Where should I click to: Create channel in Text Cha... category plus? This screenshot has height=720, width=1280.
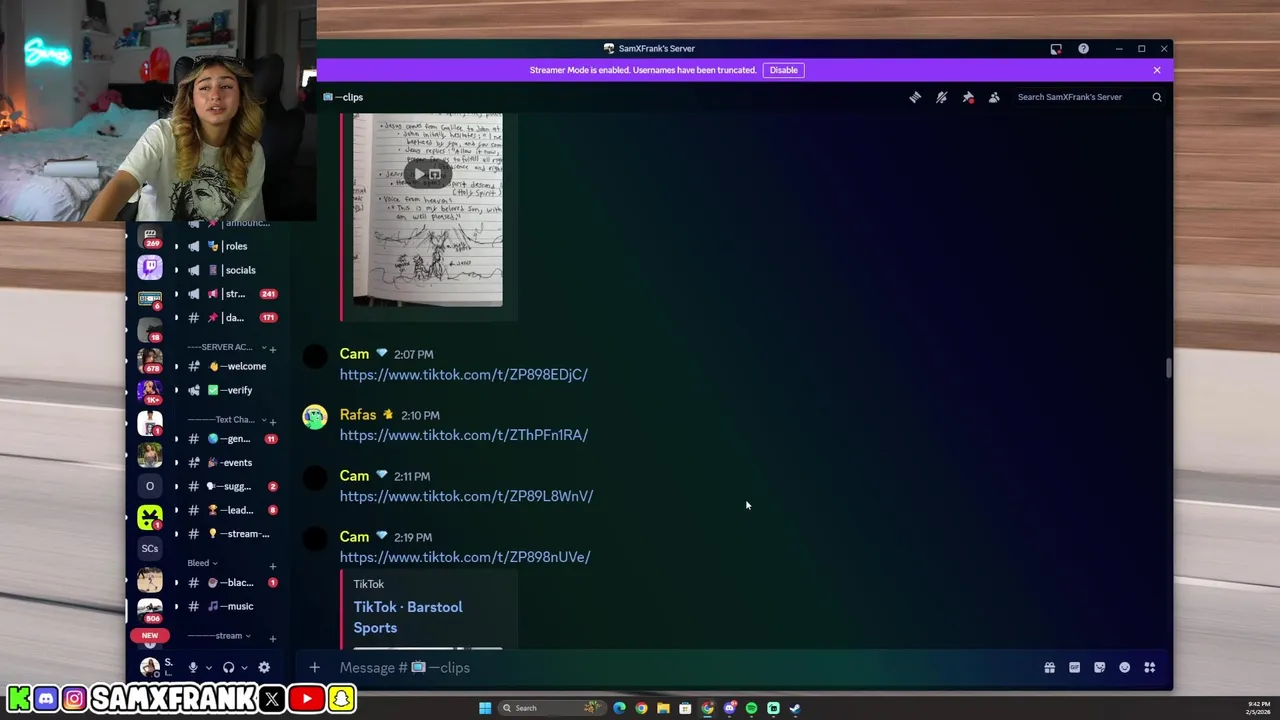(x=273, y=422)
